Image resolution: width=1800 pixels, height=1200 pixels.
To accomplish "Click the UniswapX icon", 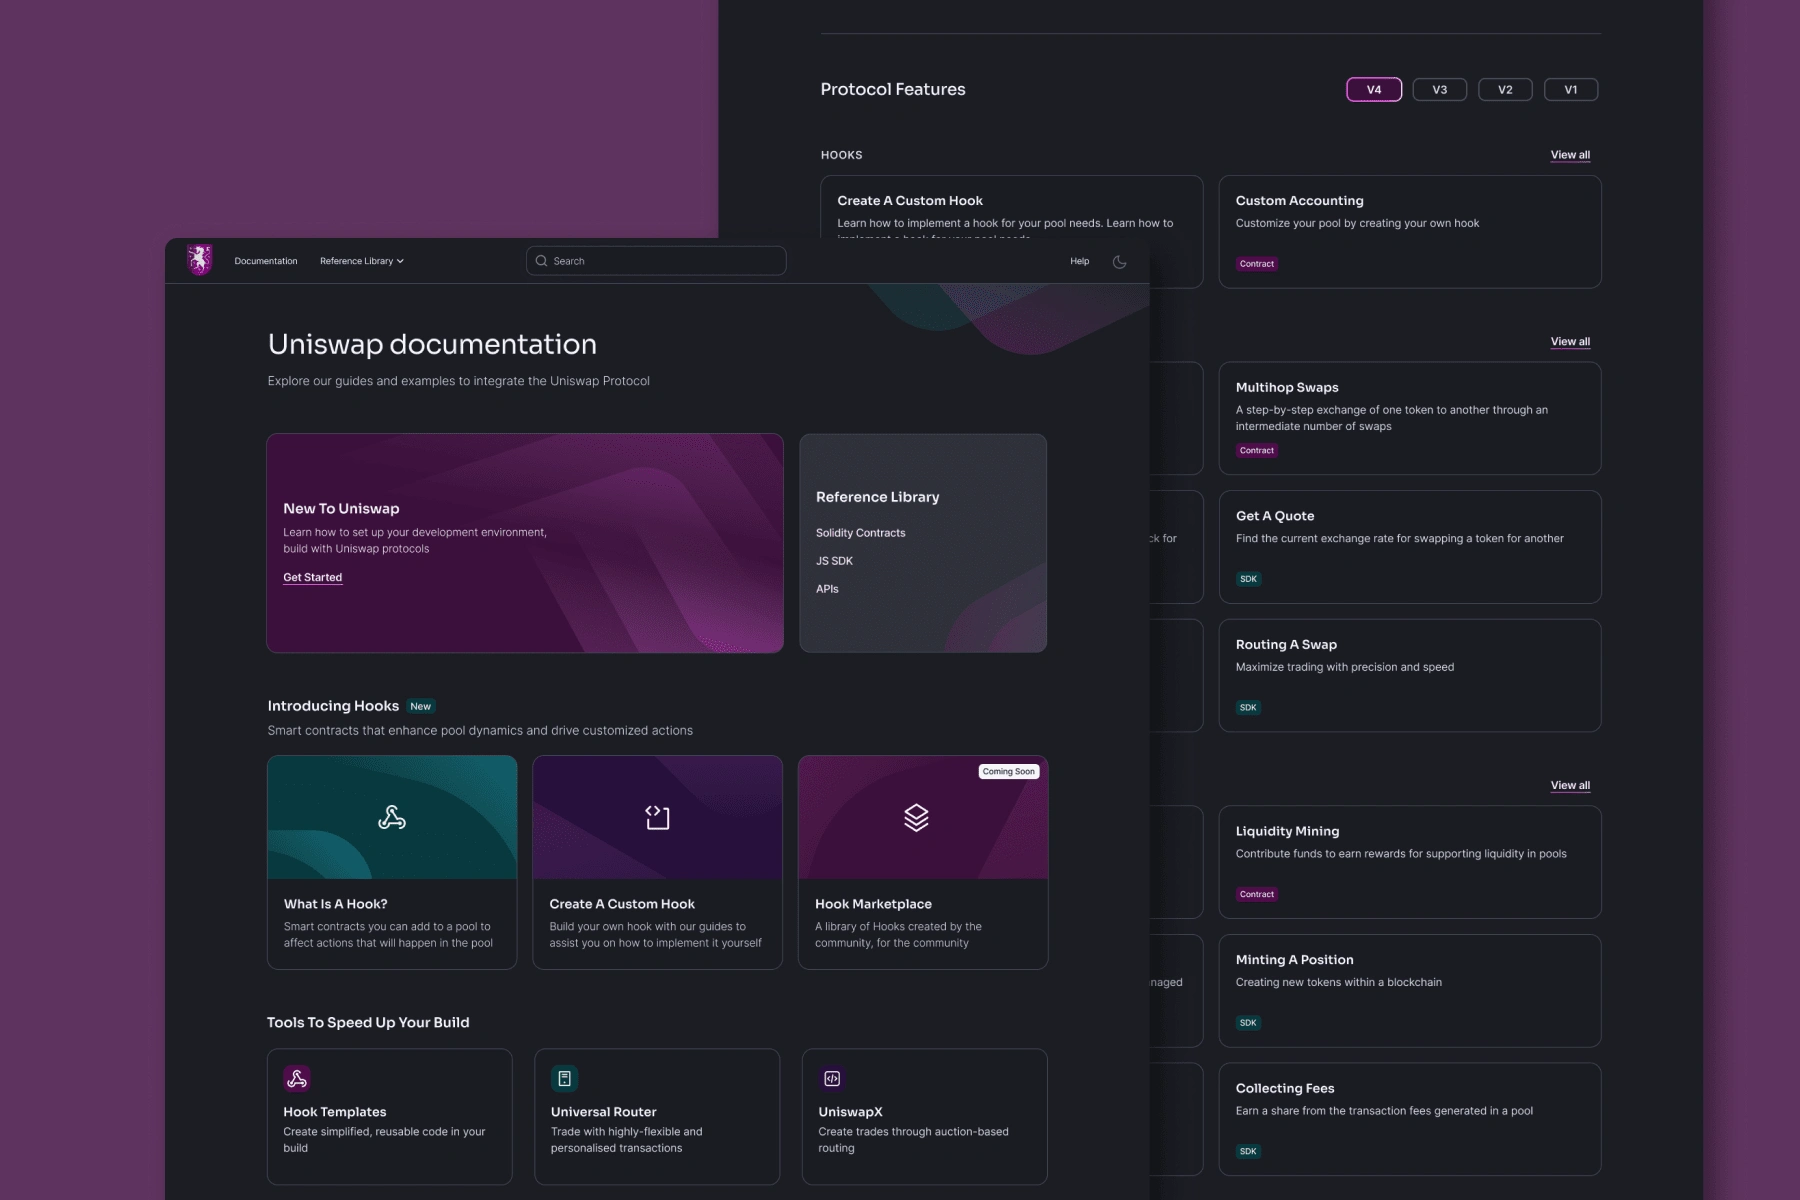I will point(832,1078).
